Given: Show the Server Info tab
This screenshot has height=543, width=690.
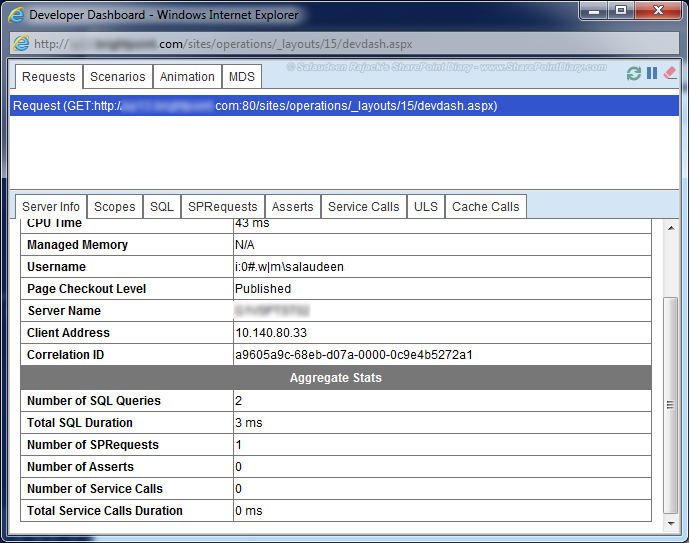Looking at the screenshot, I should (x=51, y=206).
